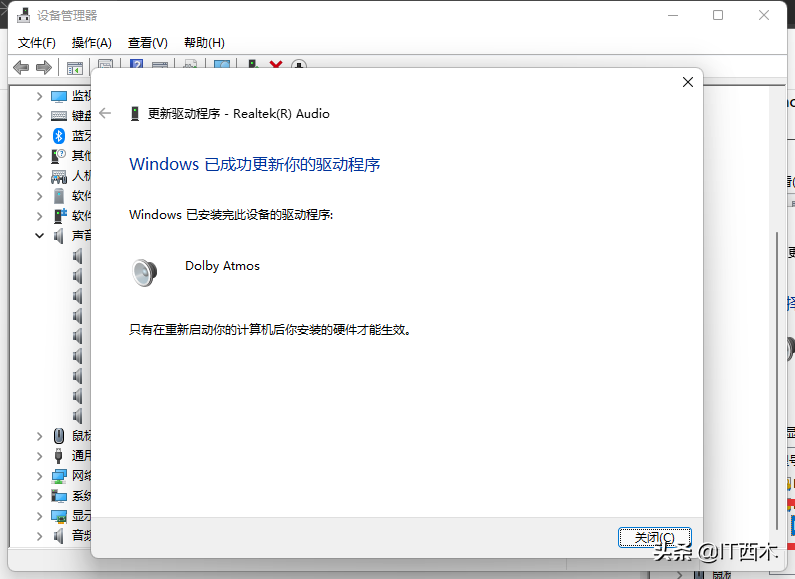The width and height of the screenshot is (795, 579).
Task: Select the system devices icon beside 系统
Action: [x=59, y=495]
